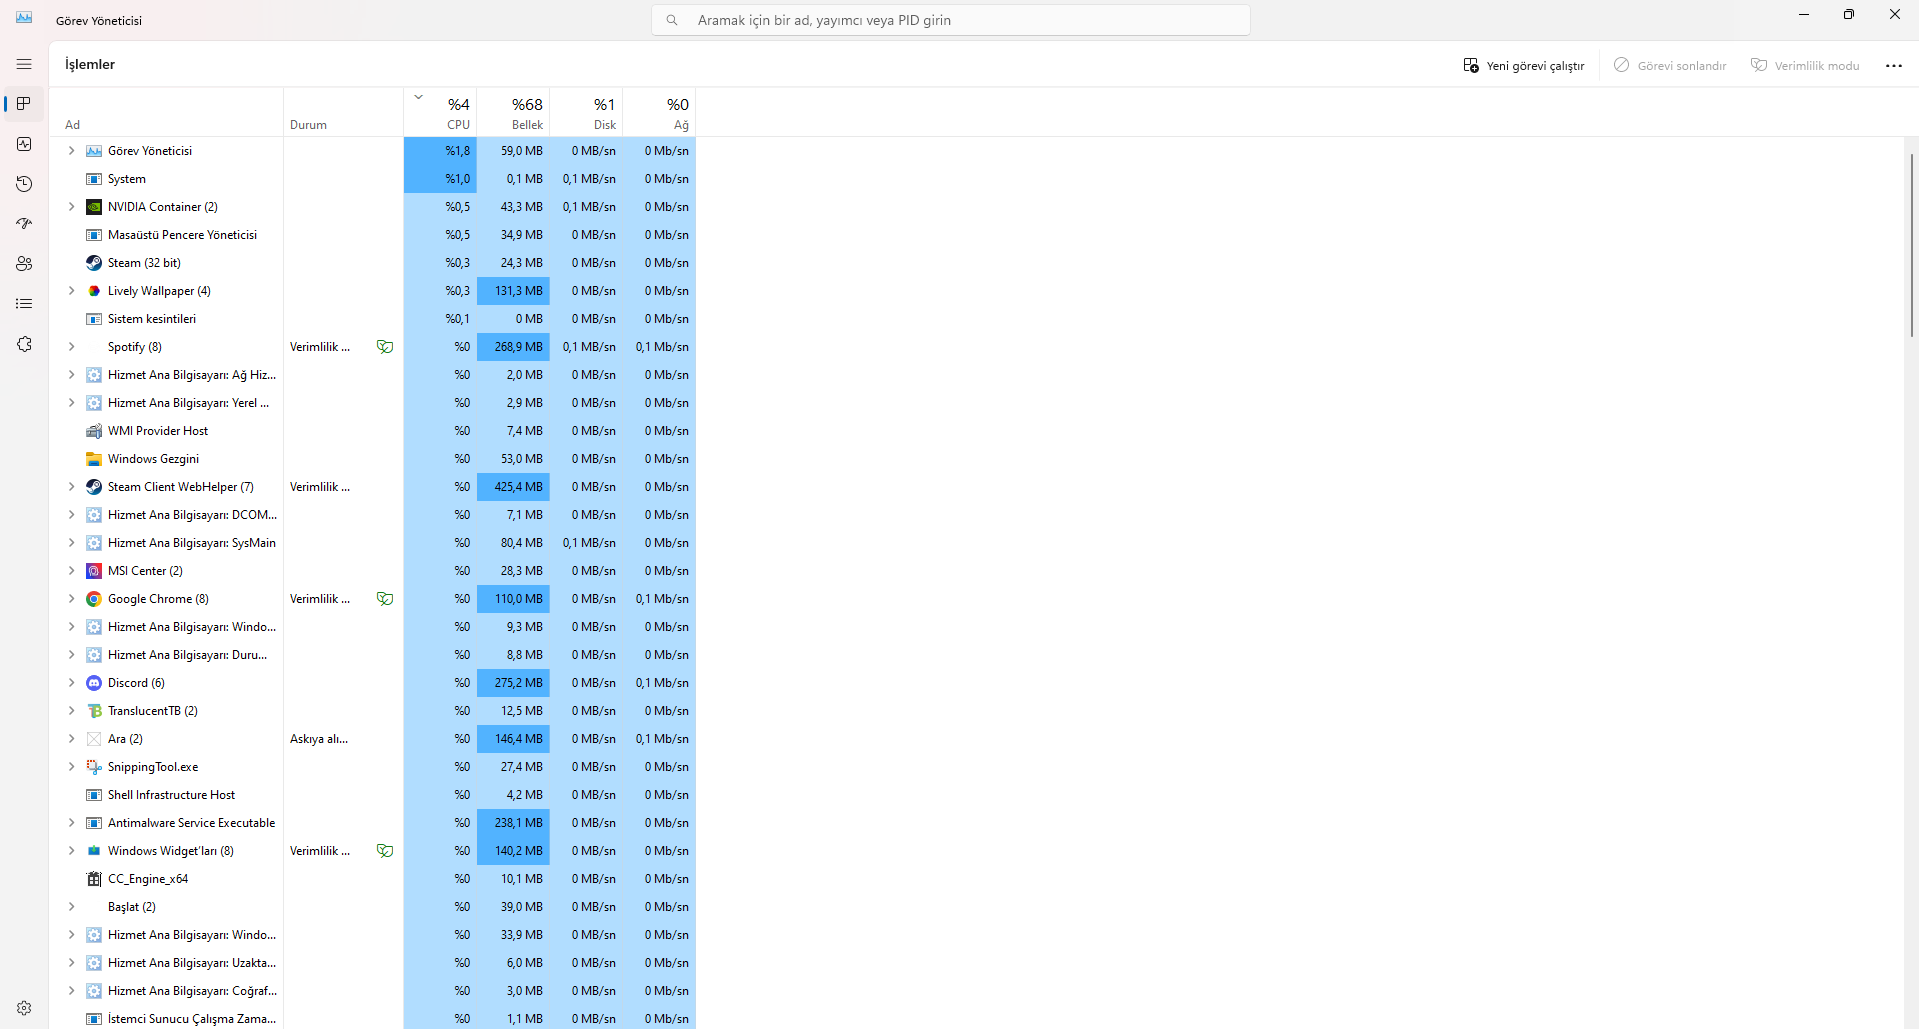Click the three-dot more options button
This screenshot has height=1029, width=1919.
pos(1894,65)
